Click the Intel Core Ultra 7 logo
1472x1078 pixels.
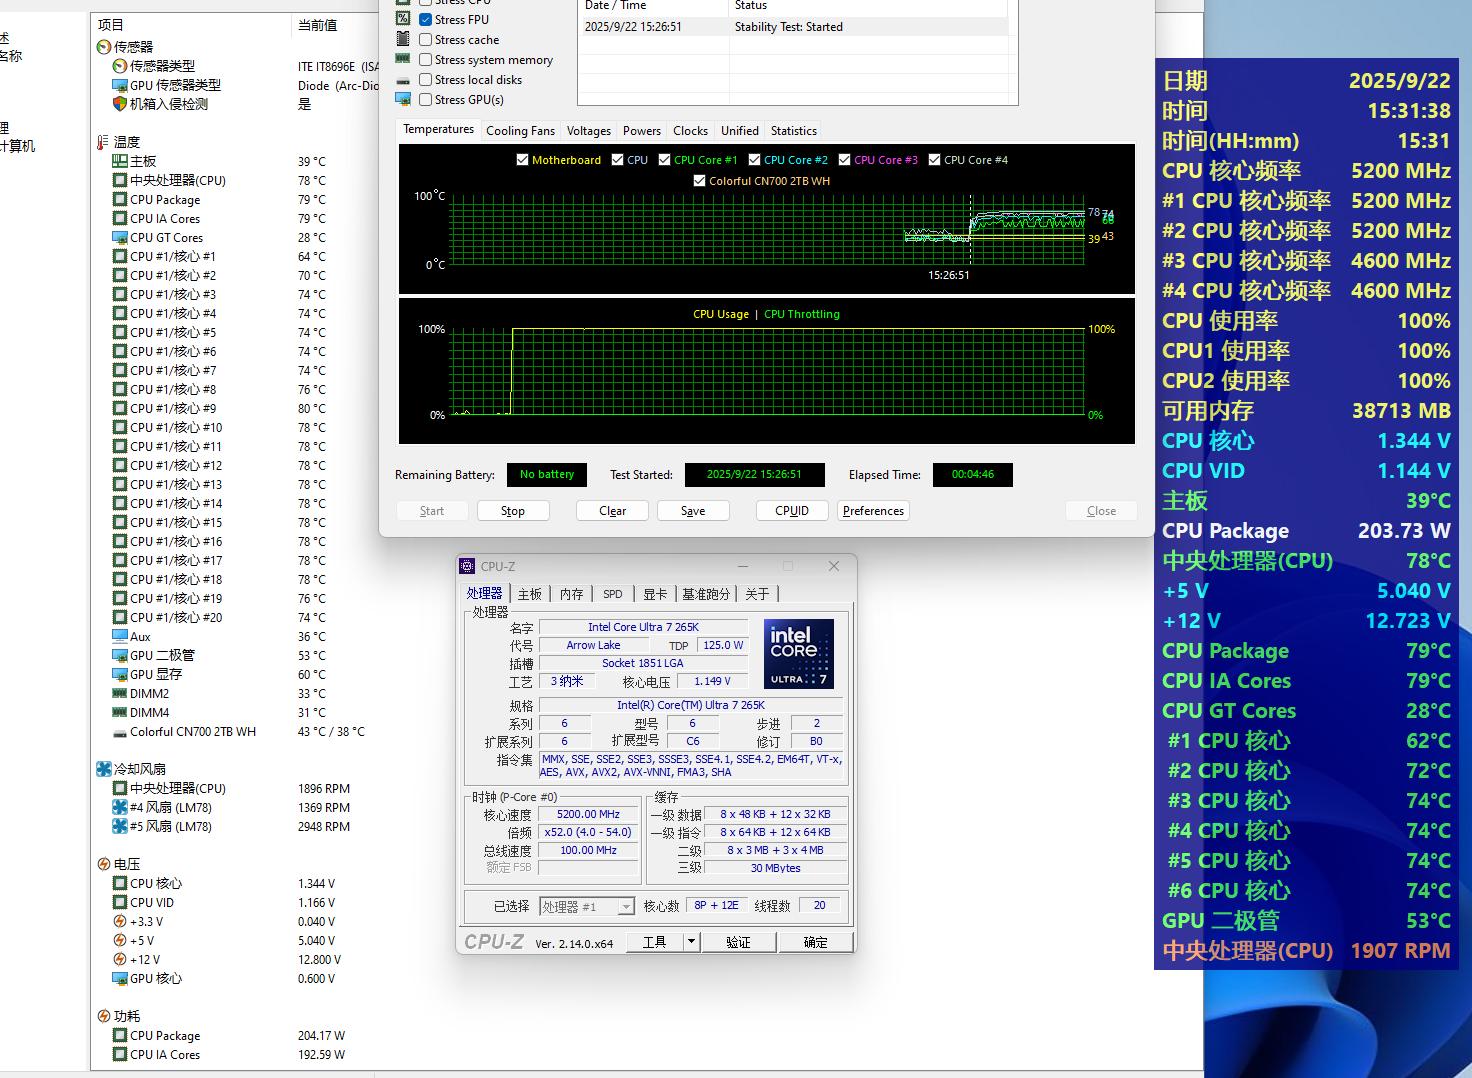(798, 654)
